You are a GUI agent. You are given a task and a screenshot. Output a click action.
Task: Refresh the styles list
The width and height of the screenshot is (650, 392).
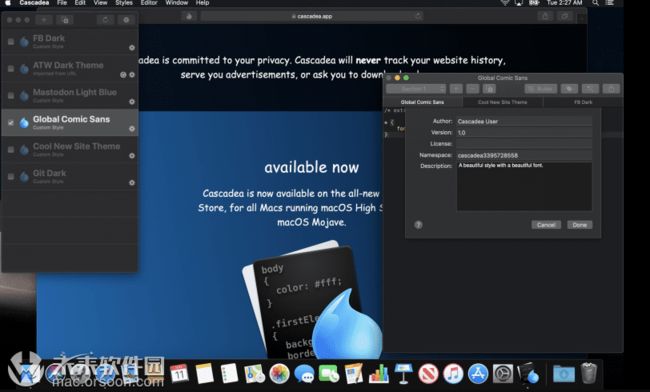[x=105, y=19]
